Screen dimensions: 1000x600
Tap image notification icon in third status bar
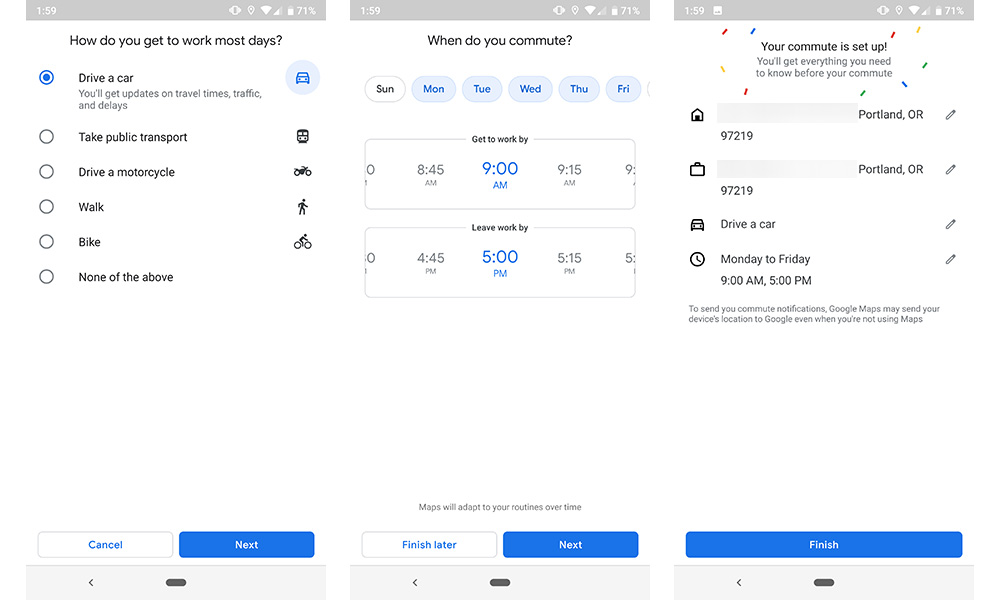pos(718,11)
